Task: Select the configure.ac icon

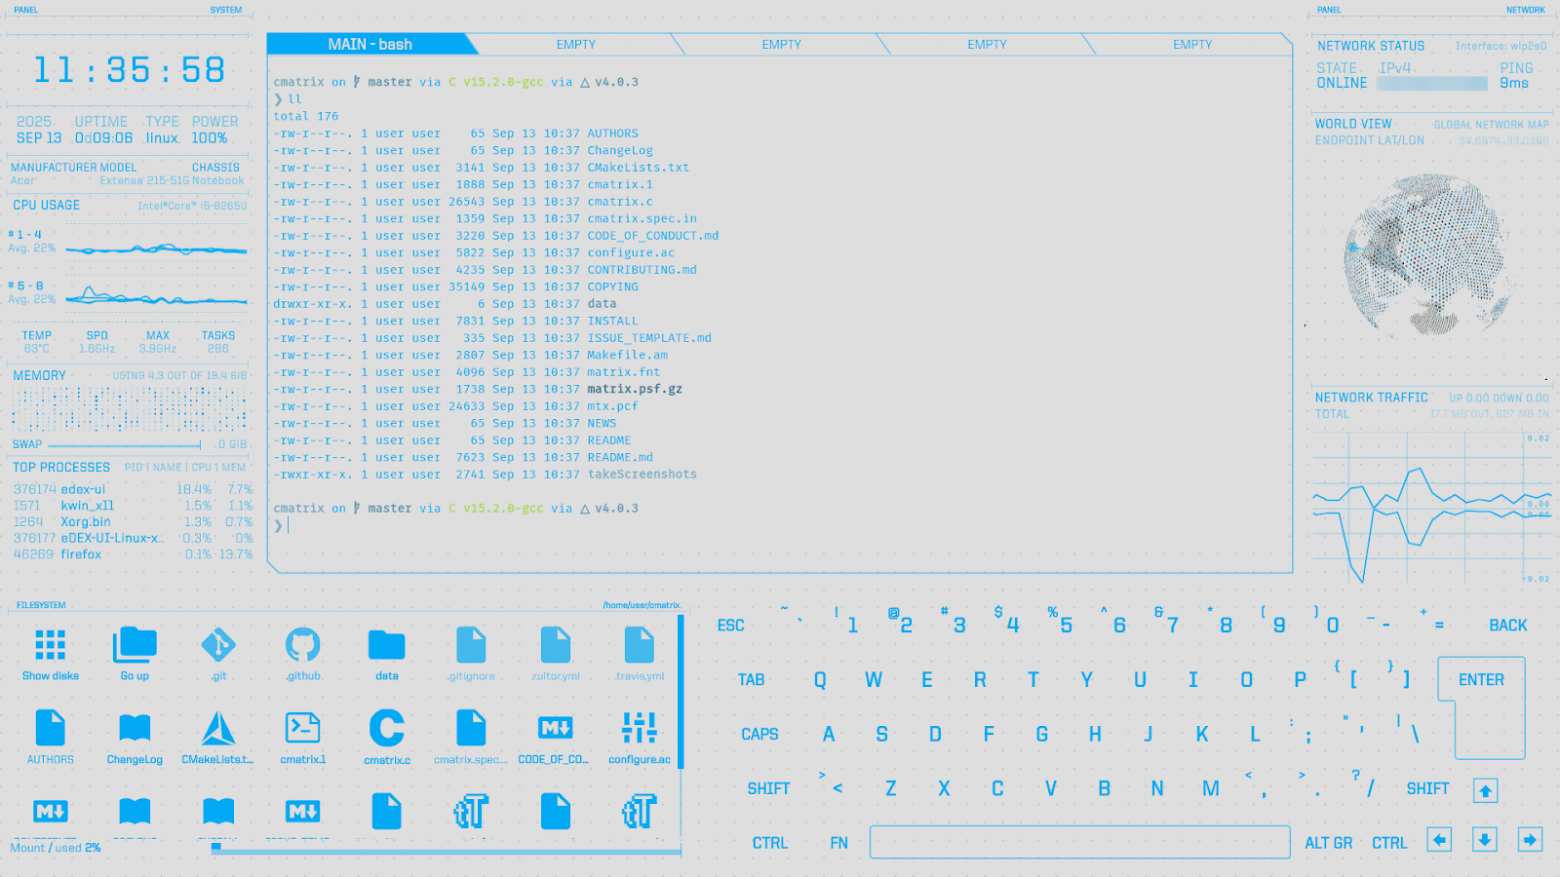Action: pos(638,729)
